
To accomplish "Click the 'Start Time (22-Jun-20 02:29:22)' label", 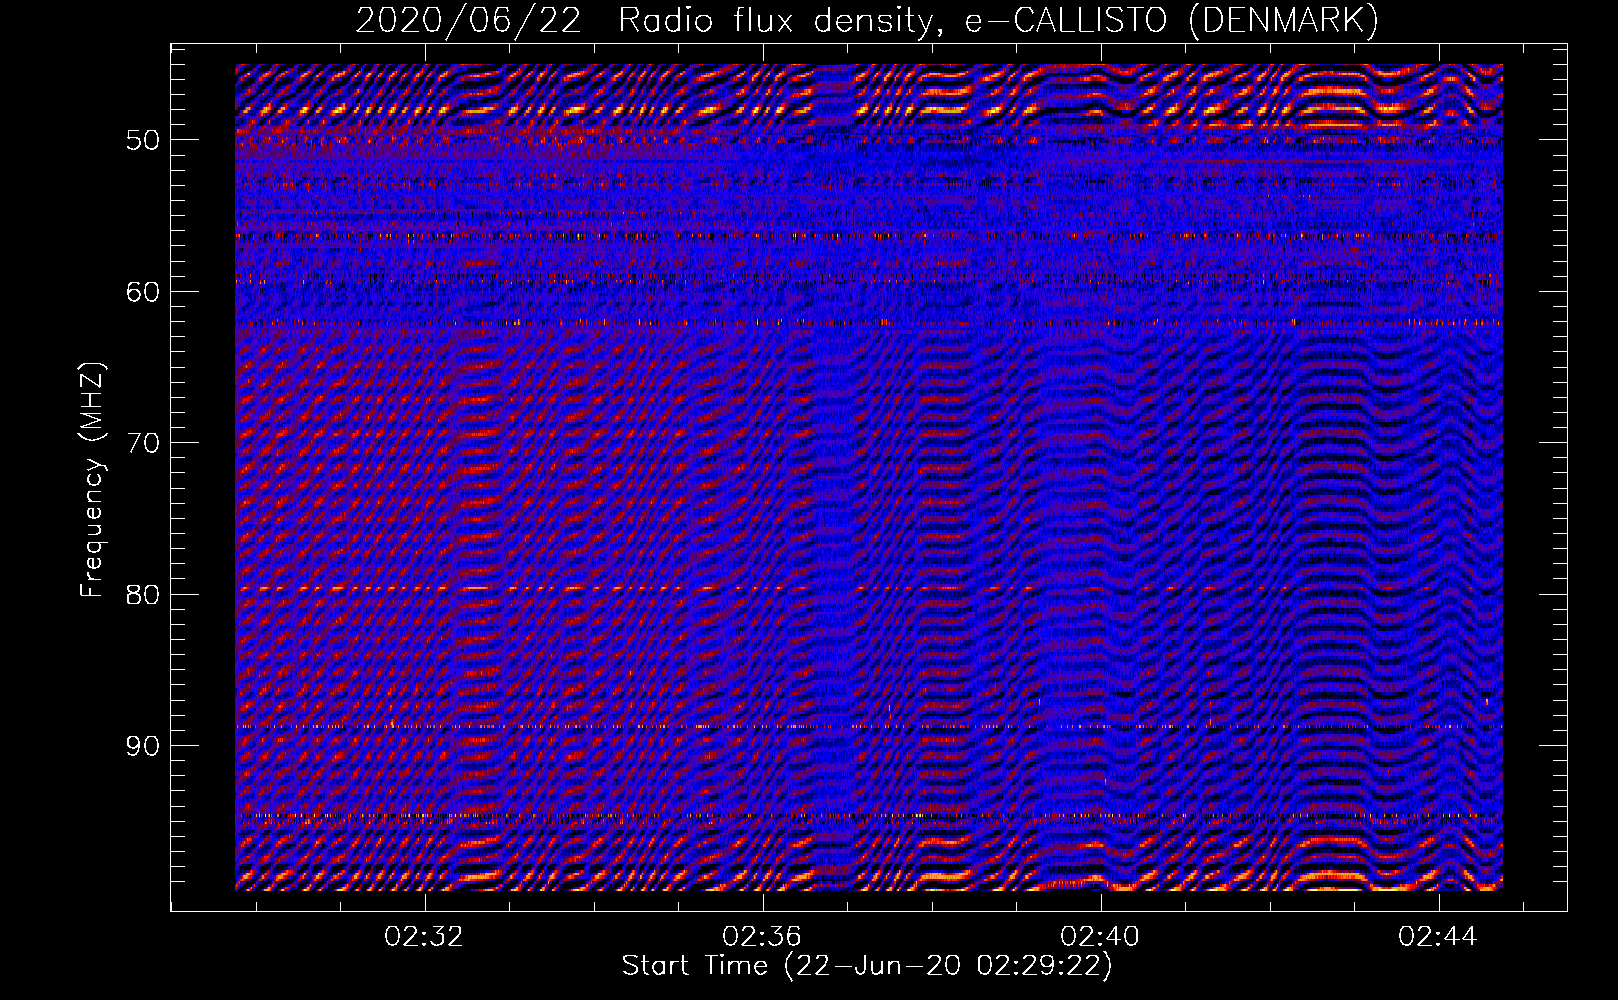I will 867,966.
